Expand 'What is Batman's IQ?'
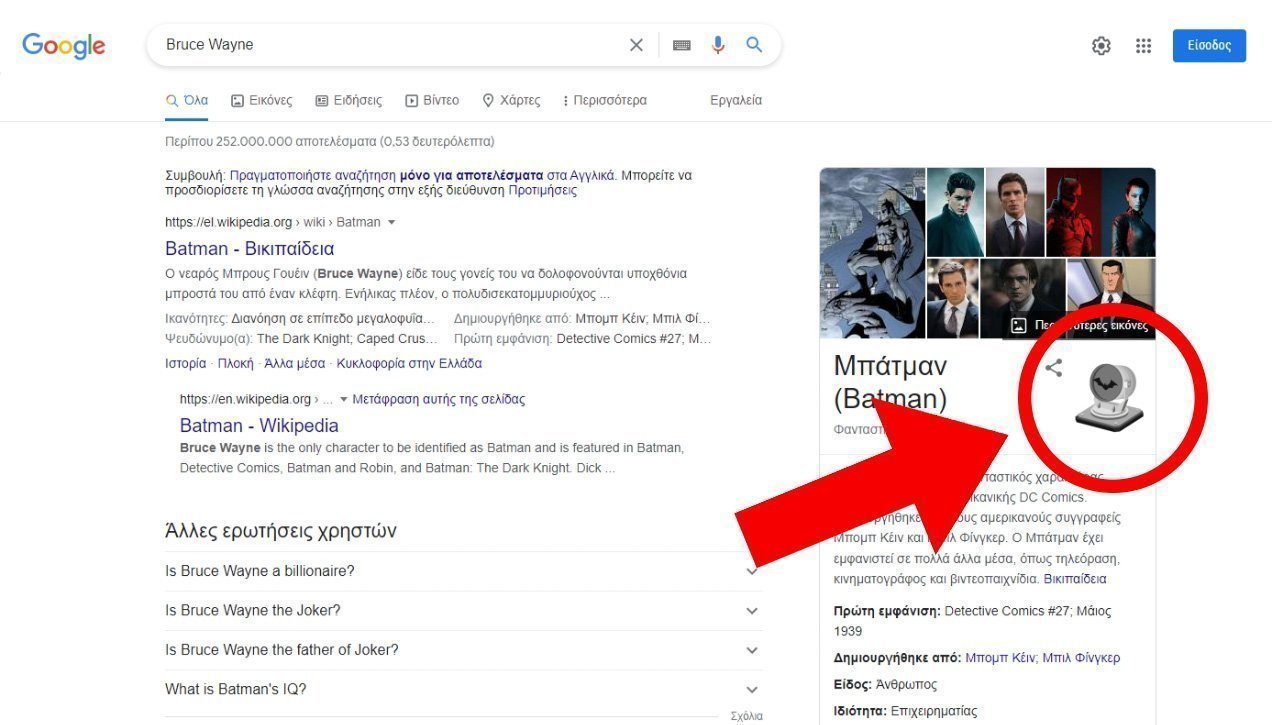 (x=464, y=689)
